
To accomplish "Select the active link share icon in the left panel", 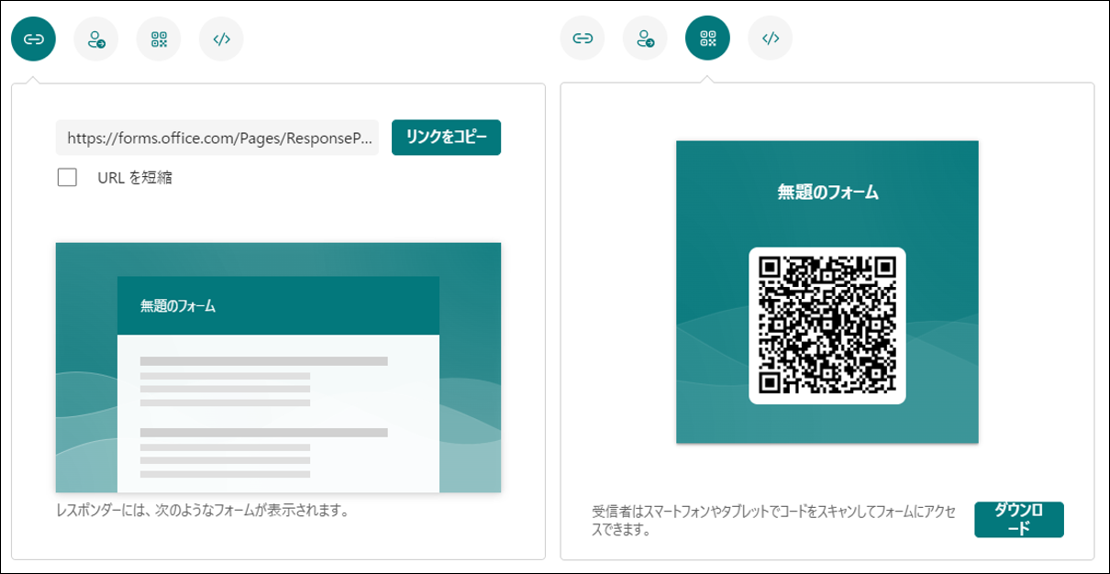I will (33, 39).
